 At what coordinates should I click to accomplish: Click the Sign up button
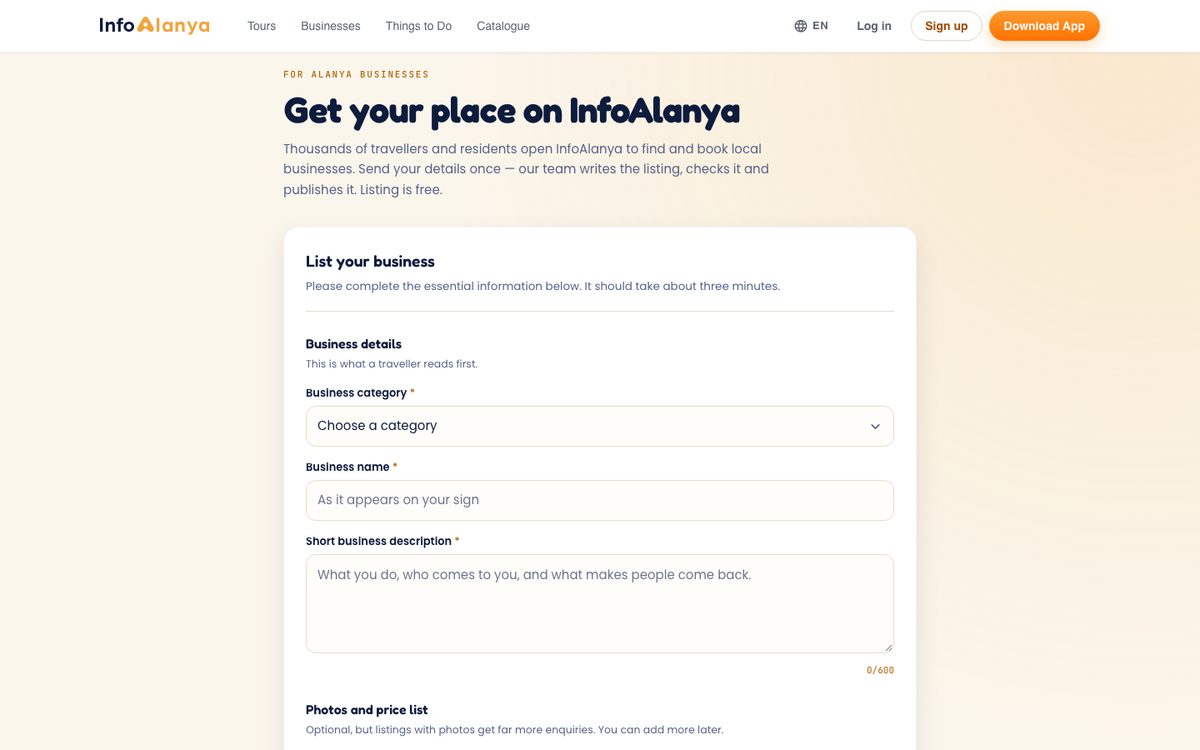tap(946, 26)
